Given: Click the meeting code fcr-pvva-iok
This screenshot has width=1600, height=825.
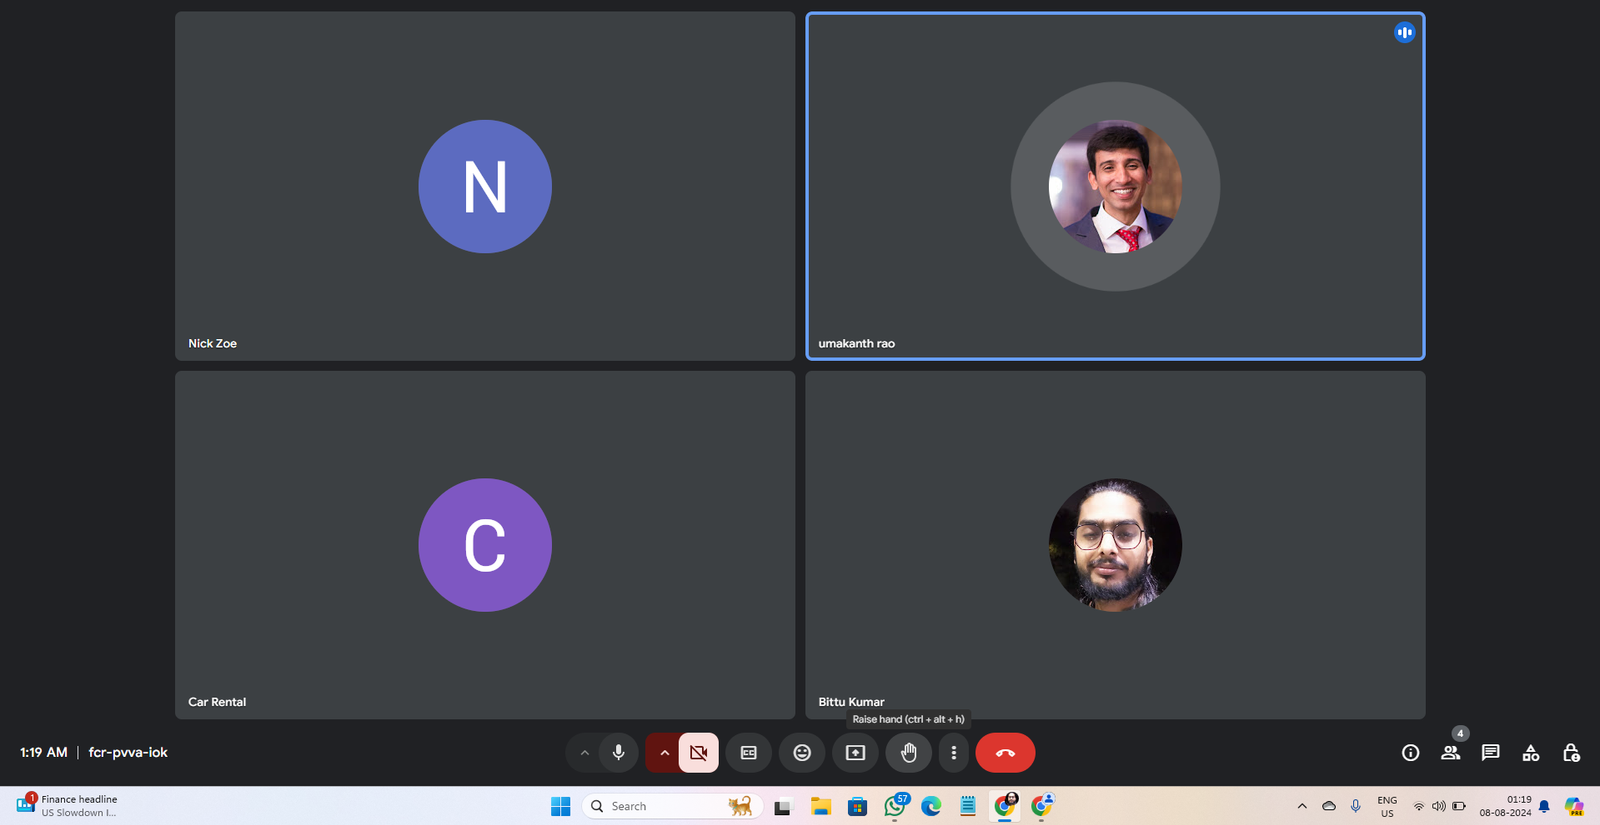Looking at the screenshot, I should (x=128, y=752).
